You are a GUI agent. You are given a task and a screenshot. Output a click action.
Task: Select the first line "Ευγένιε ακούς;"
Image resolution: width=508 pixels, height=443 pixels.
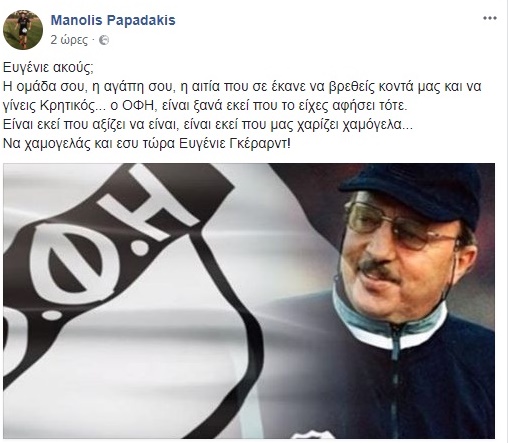[48, 68]
